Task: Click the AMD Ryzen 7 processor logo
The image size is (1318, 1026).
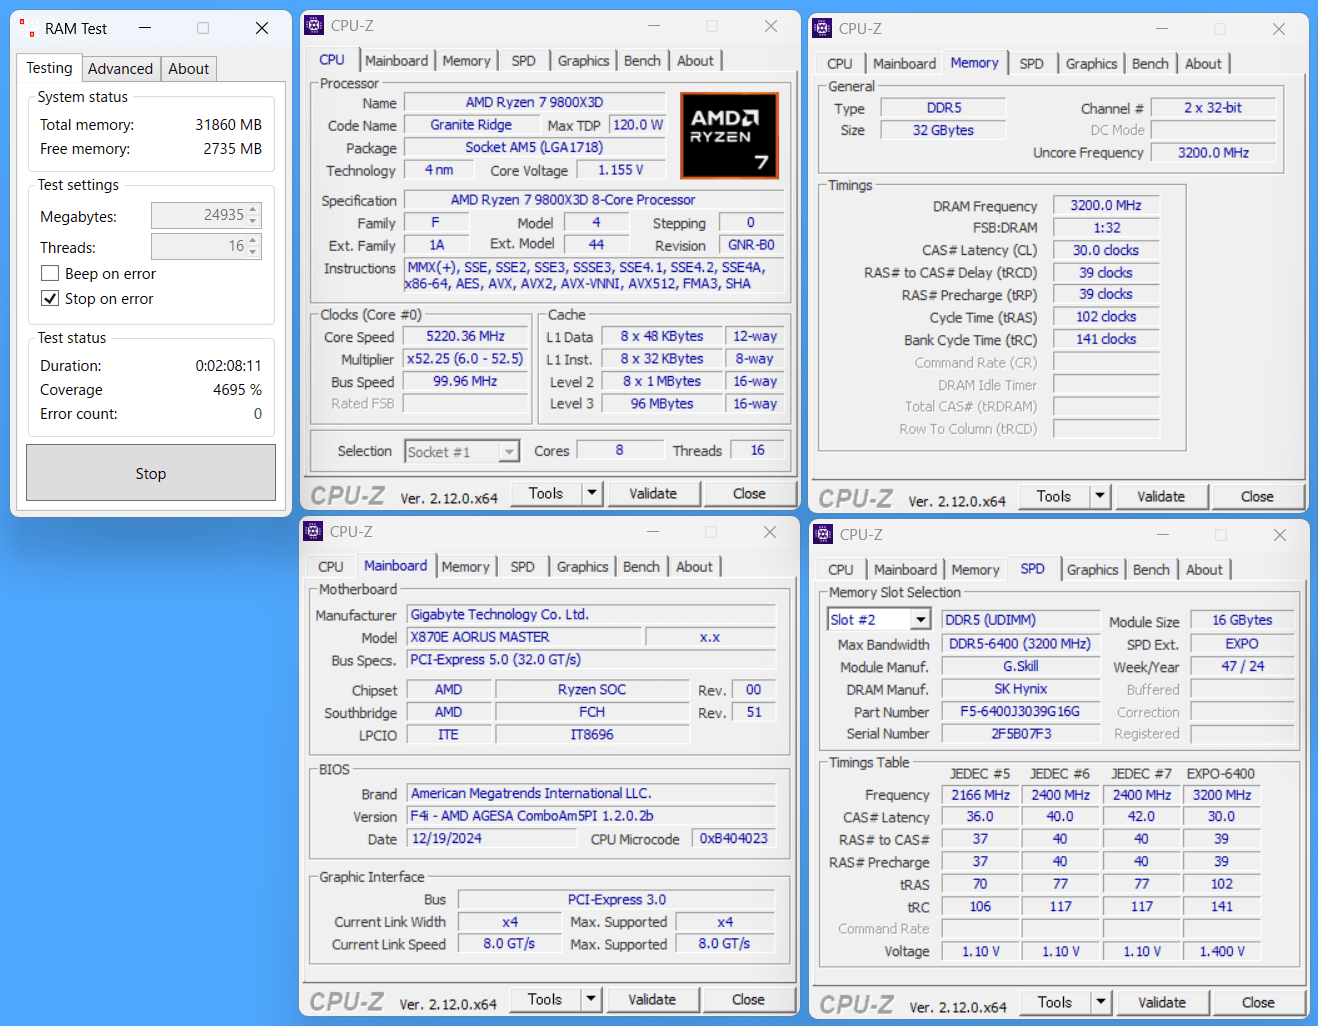Action: click(x=729, y=136)
